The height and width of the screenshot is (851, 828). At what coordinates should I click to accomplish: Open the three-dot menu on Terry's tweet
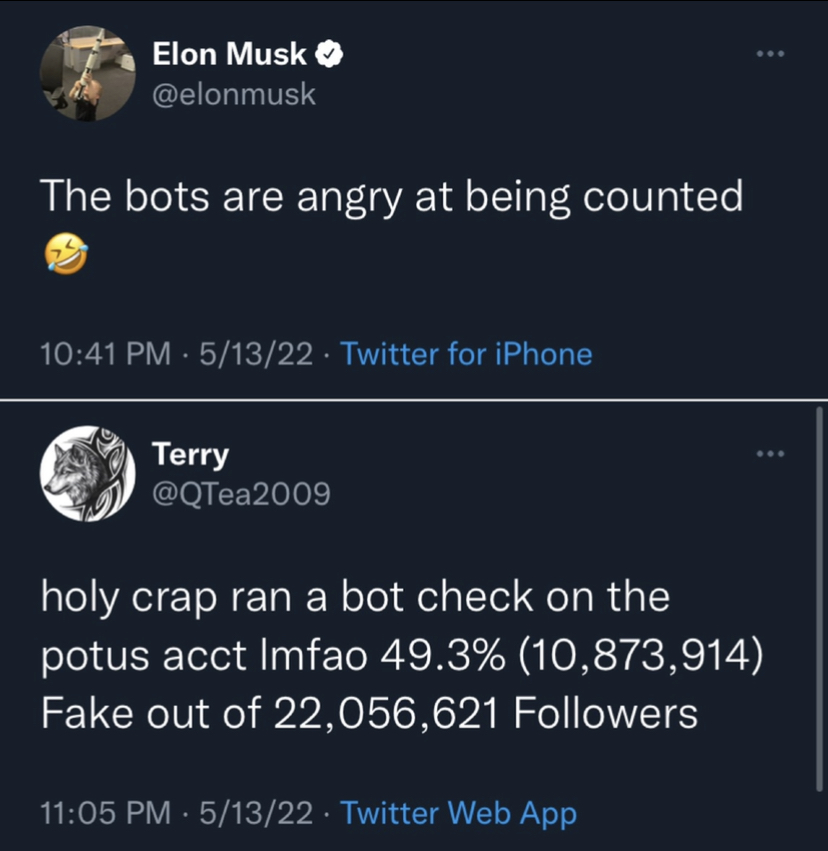click(x=770, y=454)
